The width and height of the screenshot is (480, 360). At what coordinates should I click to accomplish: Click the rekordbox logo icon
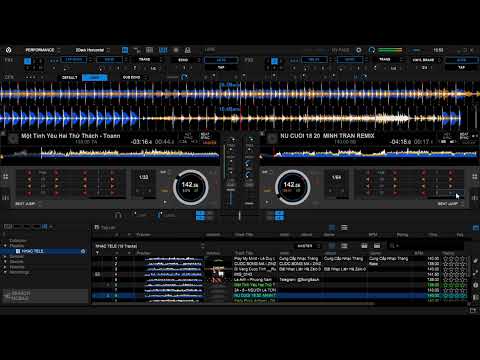(9, 50)
